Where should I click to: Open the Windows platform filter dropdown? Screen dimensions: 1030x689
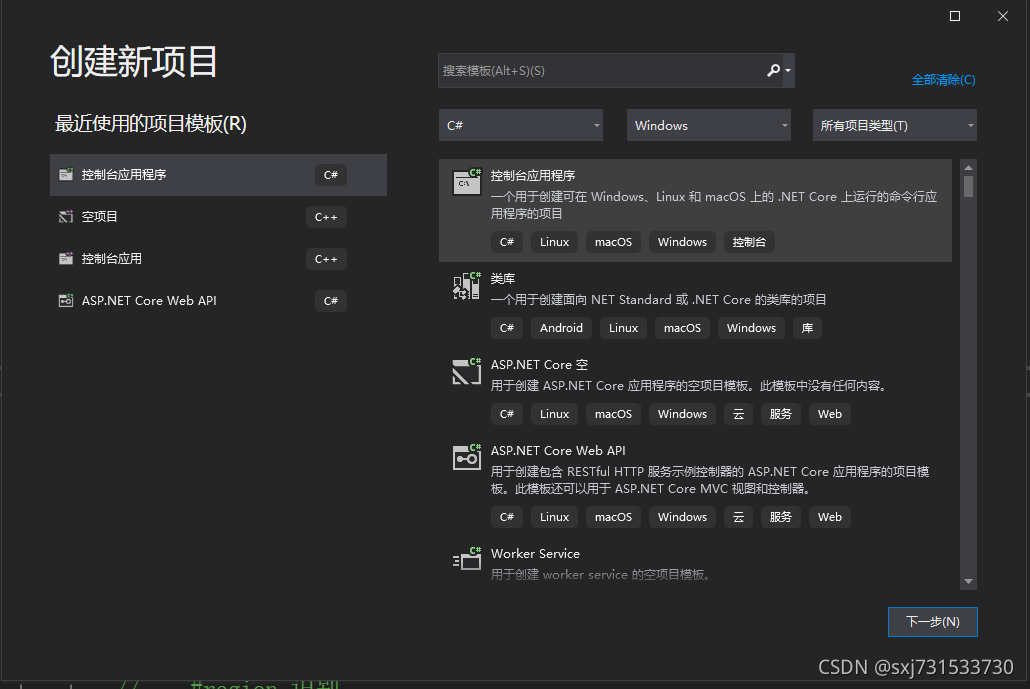[709, 125]
